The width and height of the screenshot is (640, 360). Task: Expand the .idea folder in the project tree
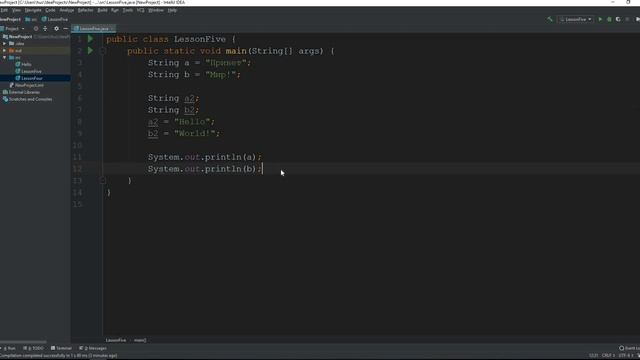(4, 44)
